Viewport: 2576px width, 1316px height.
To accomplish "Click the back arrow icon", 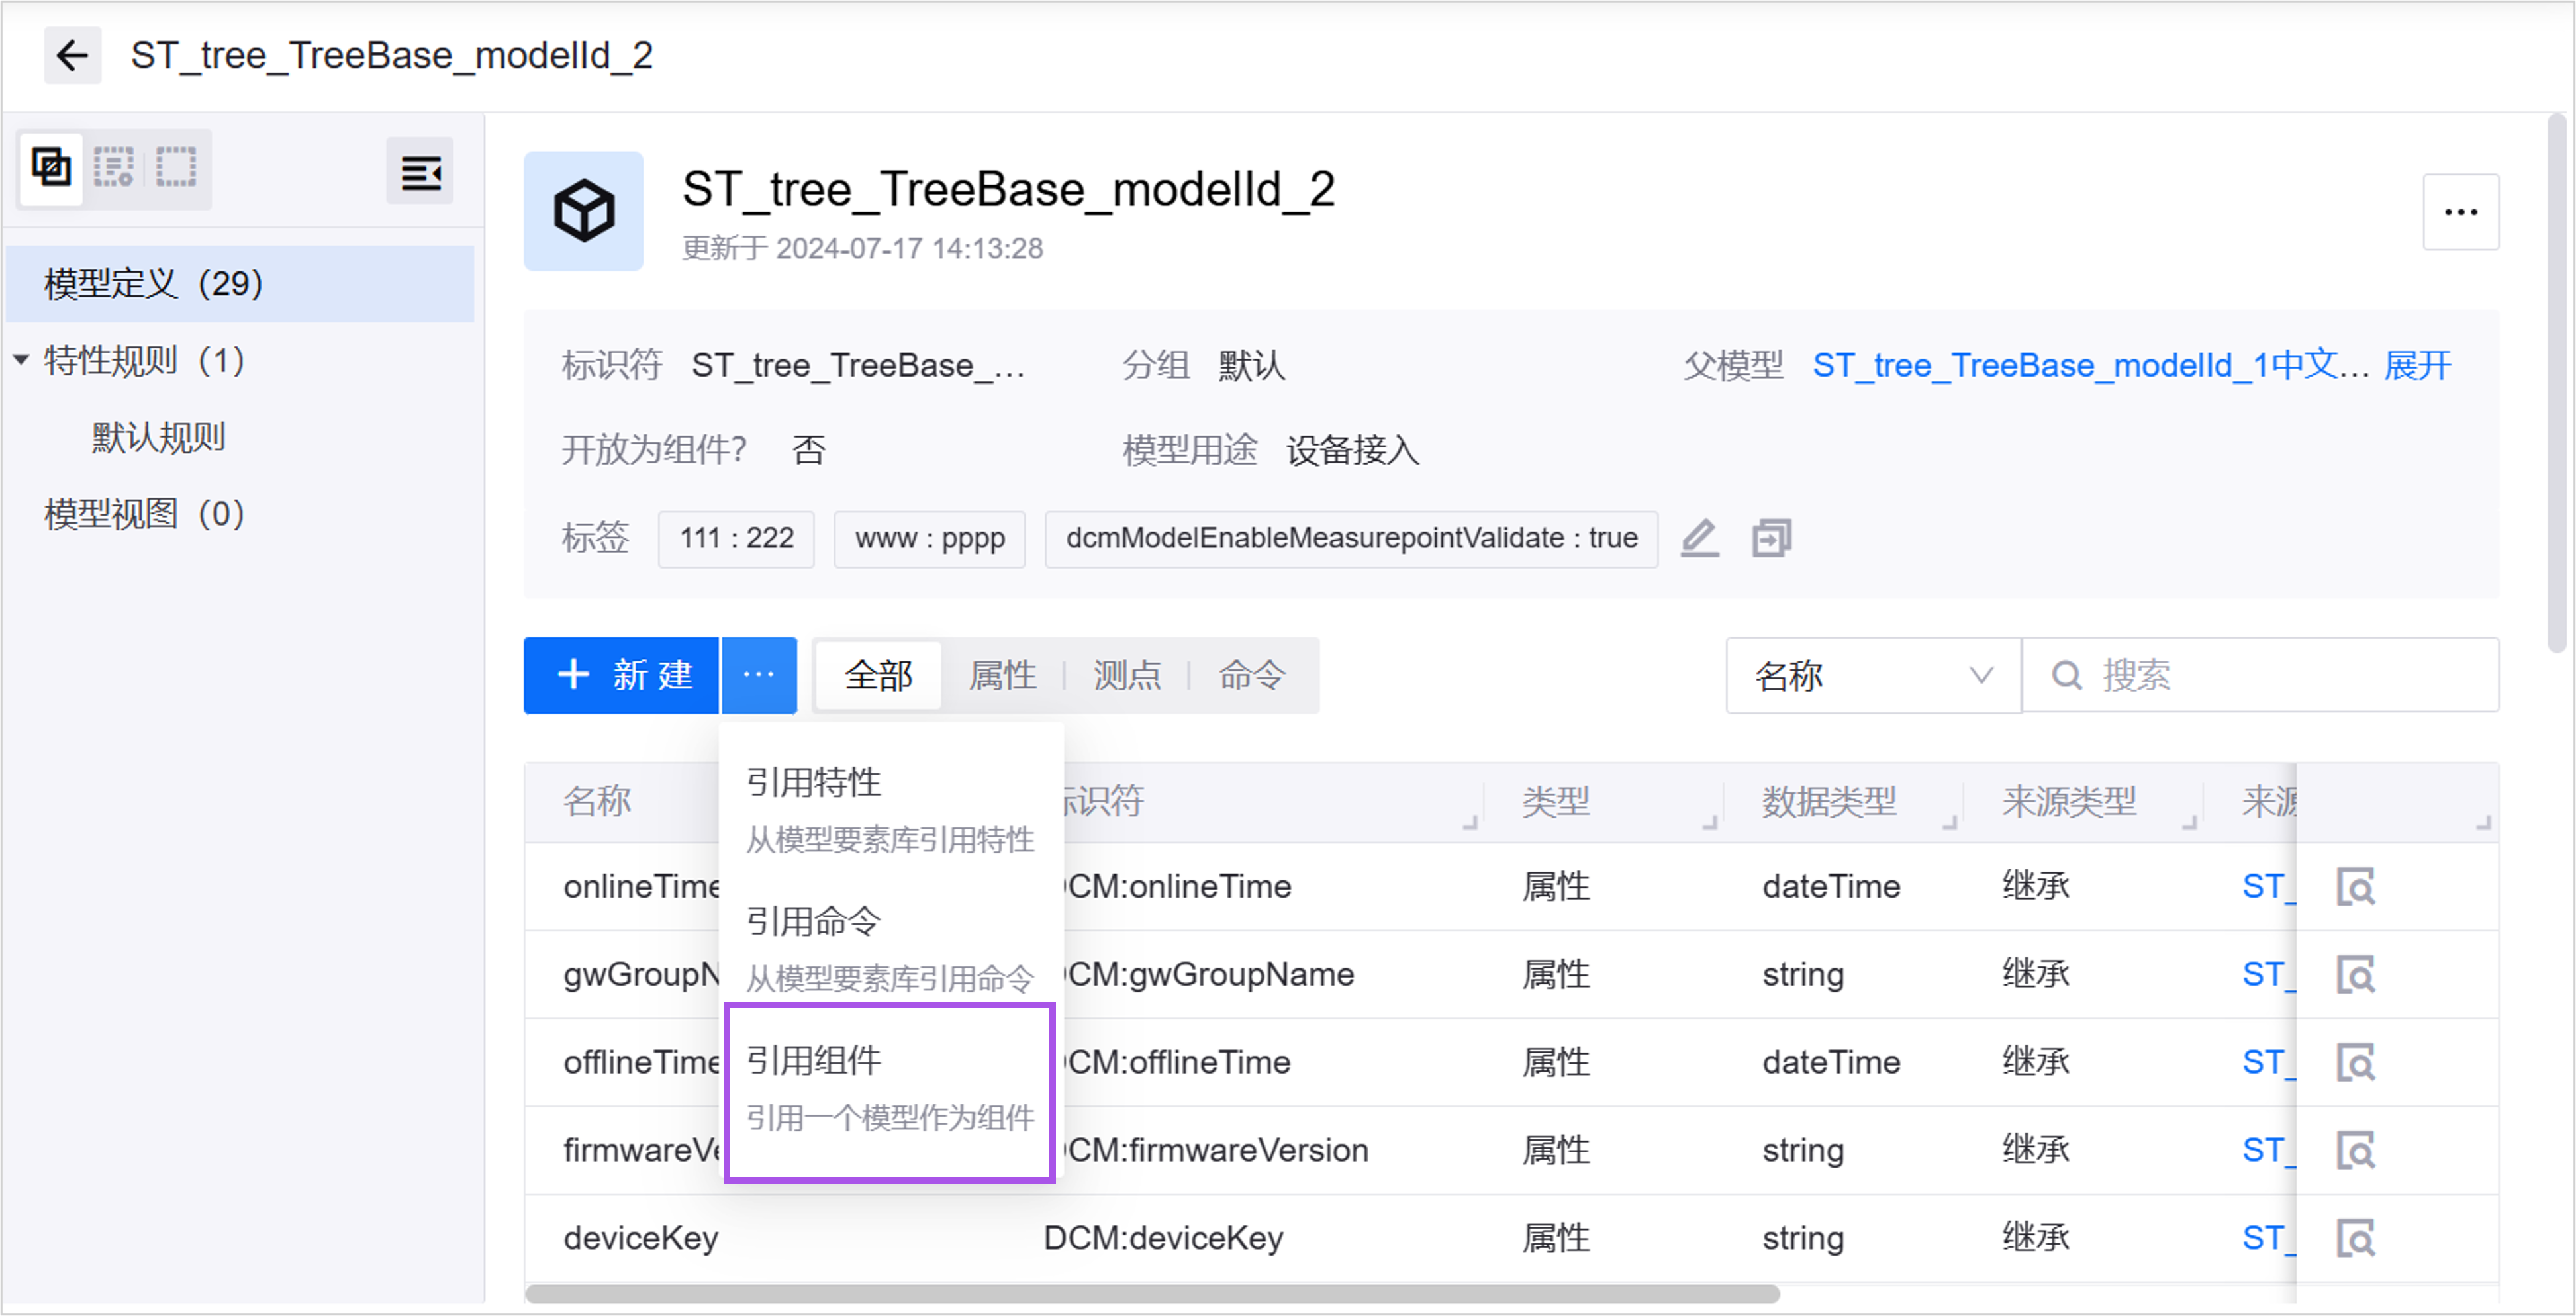I will point(72,55).
